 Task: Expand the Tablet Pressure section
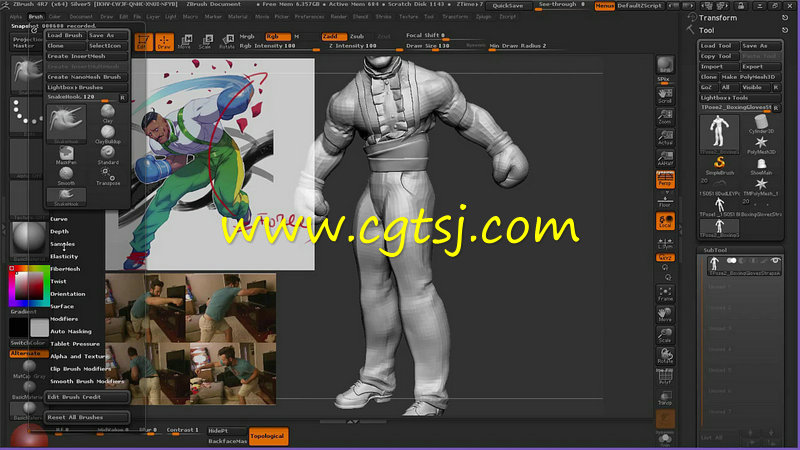pyautogui.click(x=75, y=344)
